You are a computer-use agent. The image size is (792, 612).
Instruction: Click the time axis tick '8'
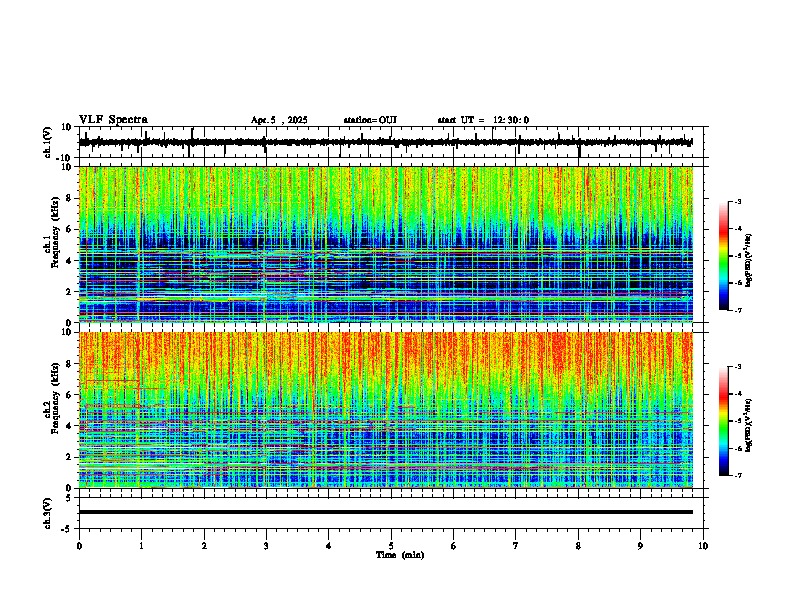click(x=578, y=546)
